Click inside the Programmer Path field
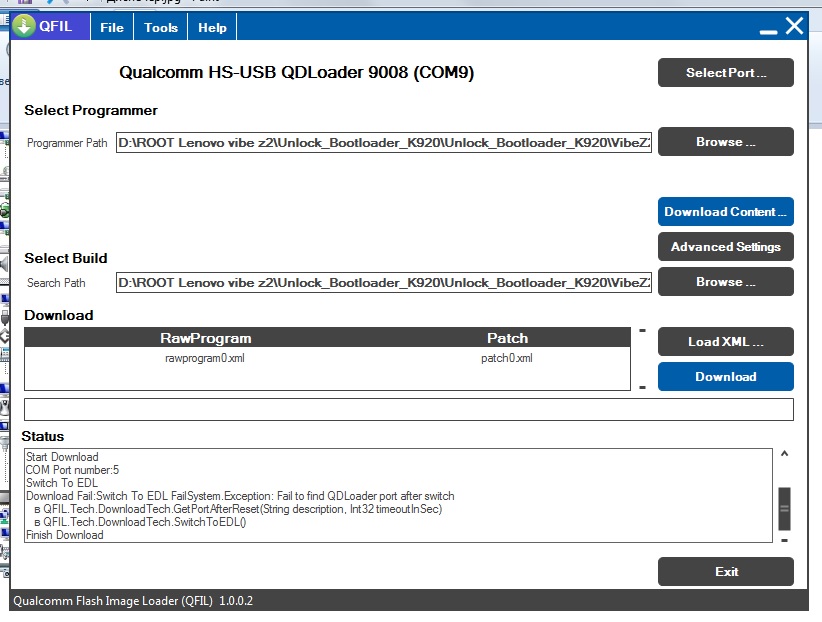 click(384, 143)
